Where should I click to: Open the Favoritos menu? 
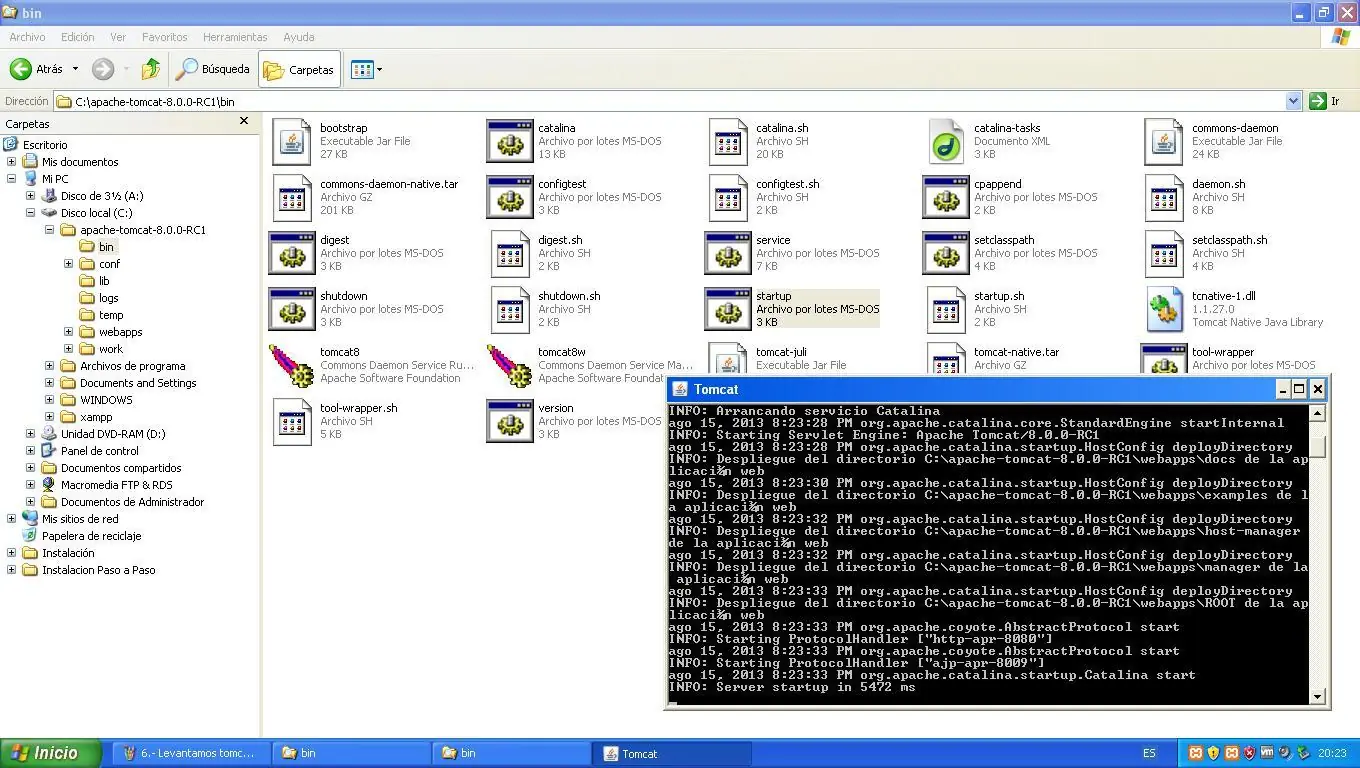pos(164,37)
